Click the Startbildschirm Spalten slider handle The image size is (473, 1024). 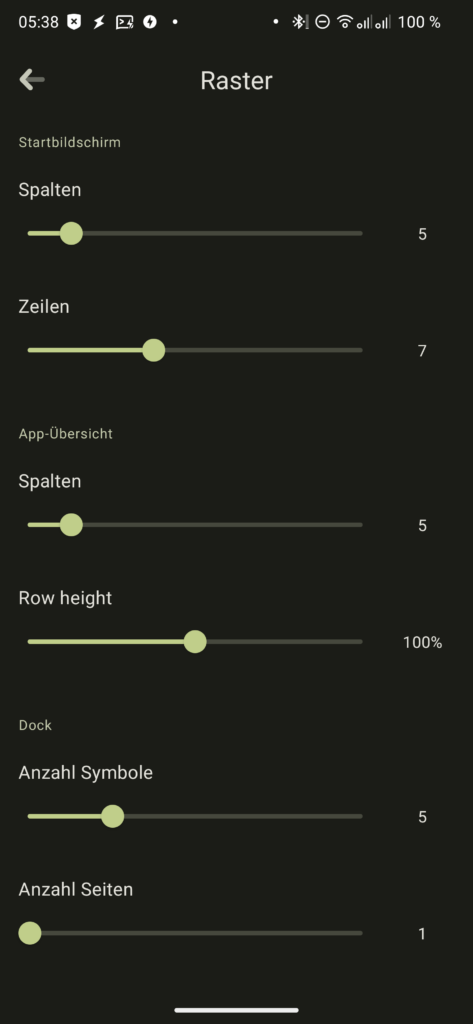[71, 233]
